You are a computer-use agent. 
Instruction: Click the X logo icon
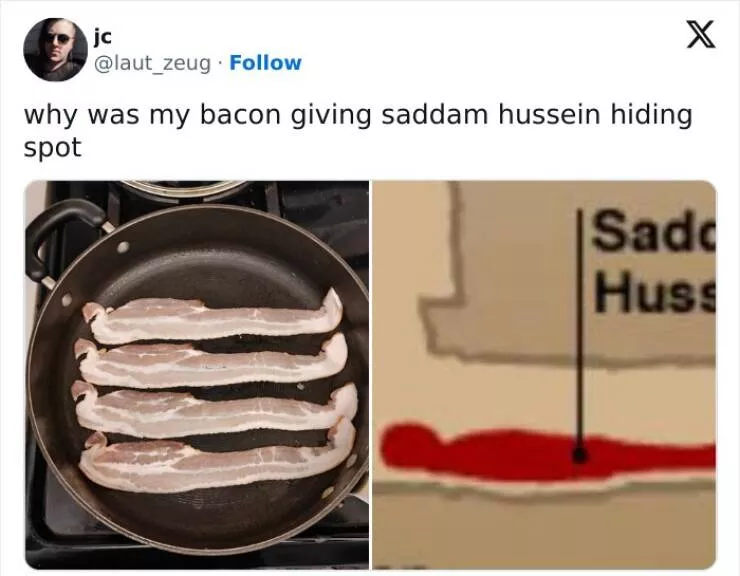tap(701, 34)
